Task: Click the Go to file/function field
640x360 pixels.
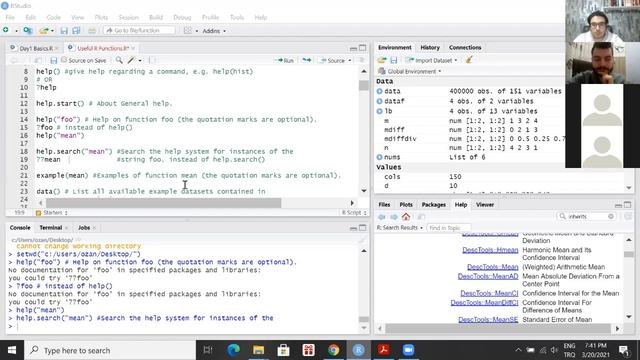Action: tap(140, 31)
